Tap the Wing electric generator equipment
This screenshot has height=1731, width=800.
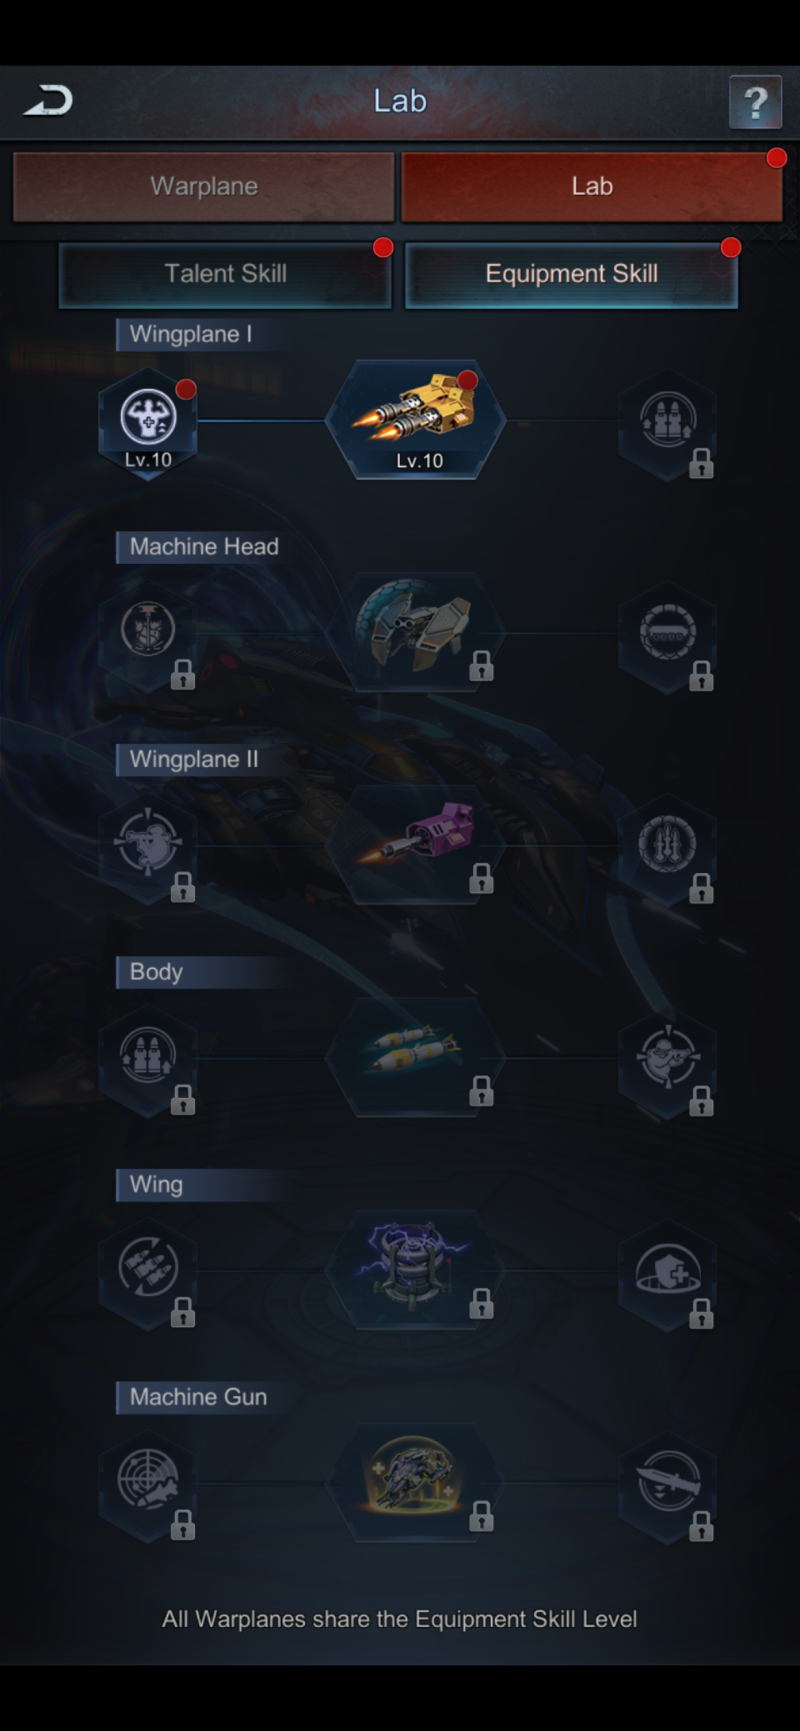(x=415, y=1270)
